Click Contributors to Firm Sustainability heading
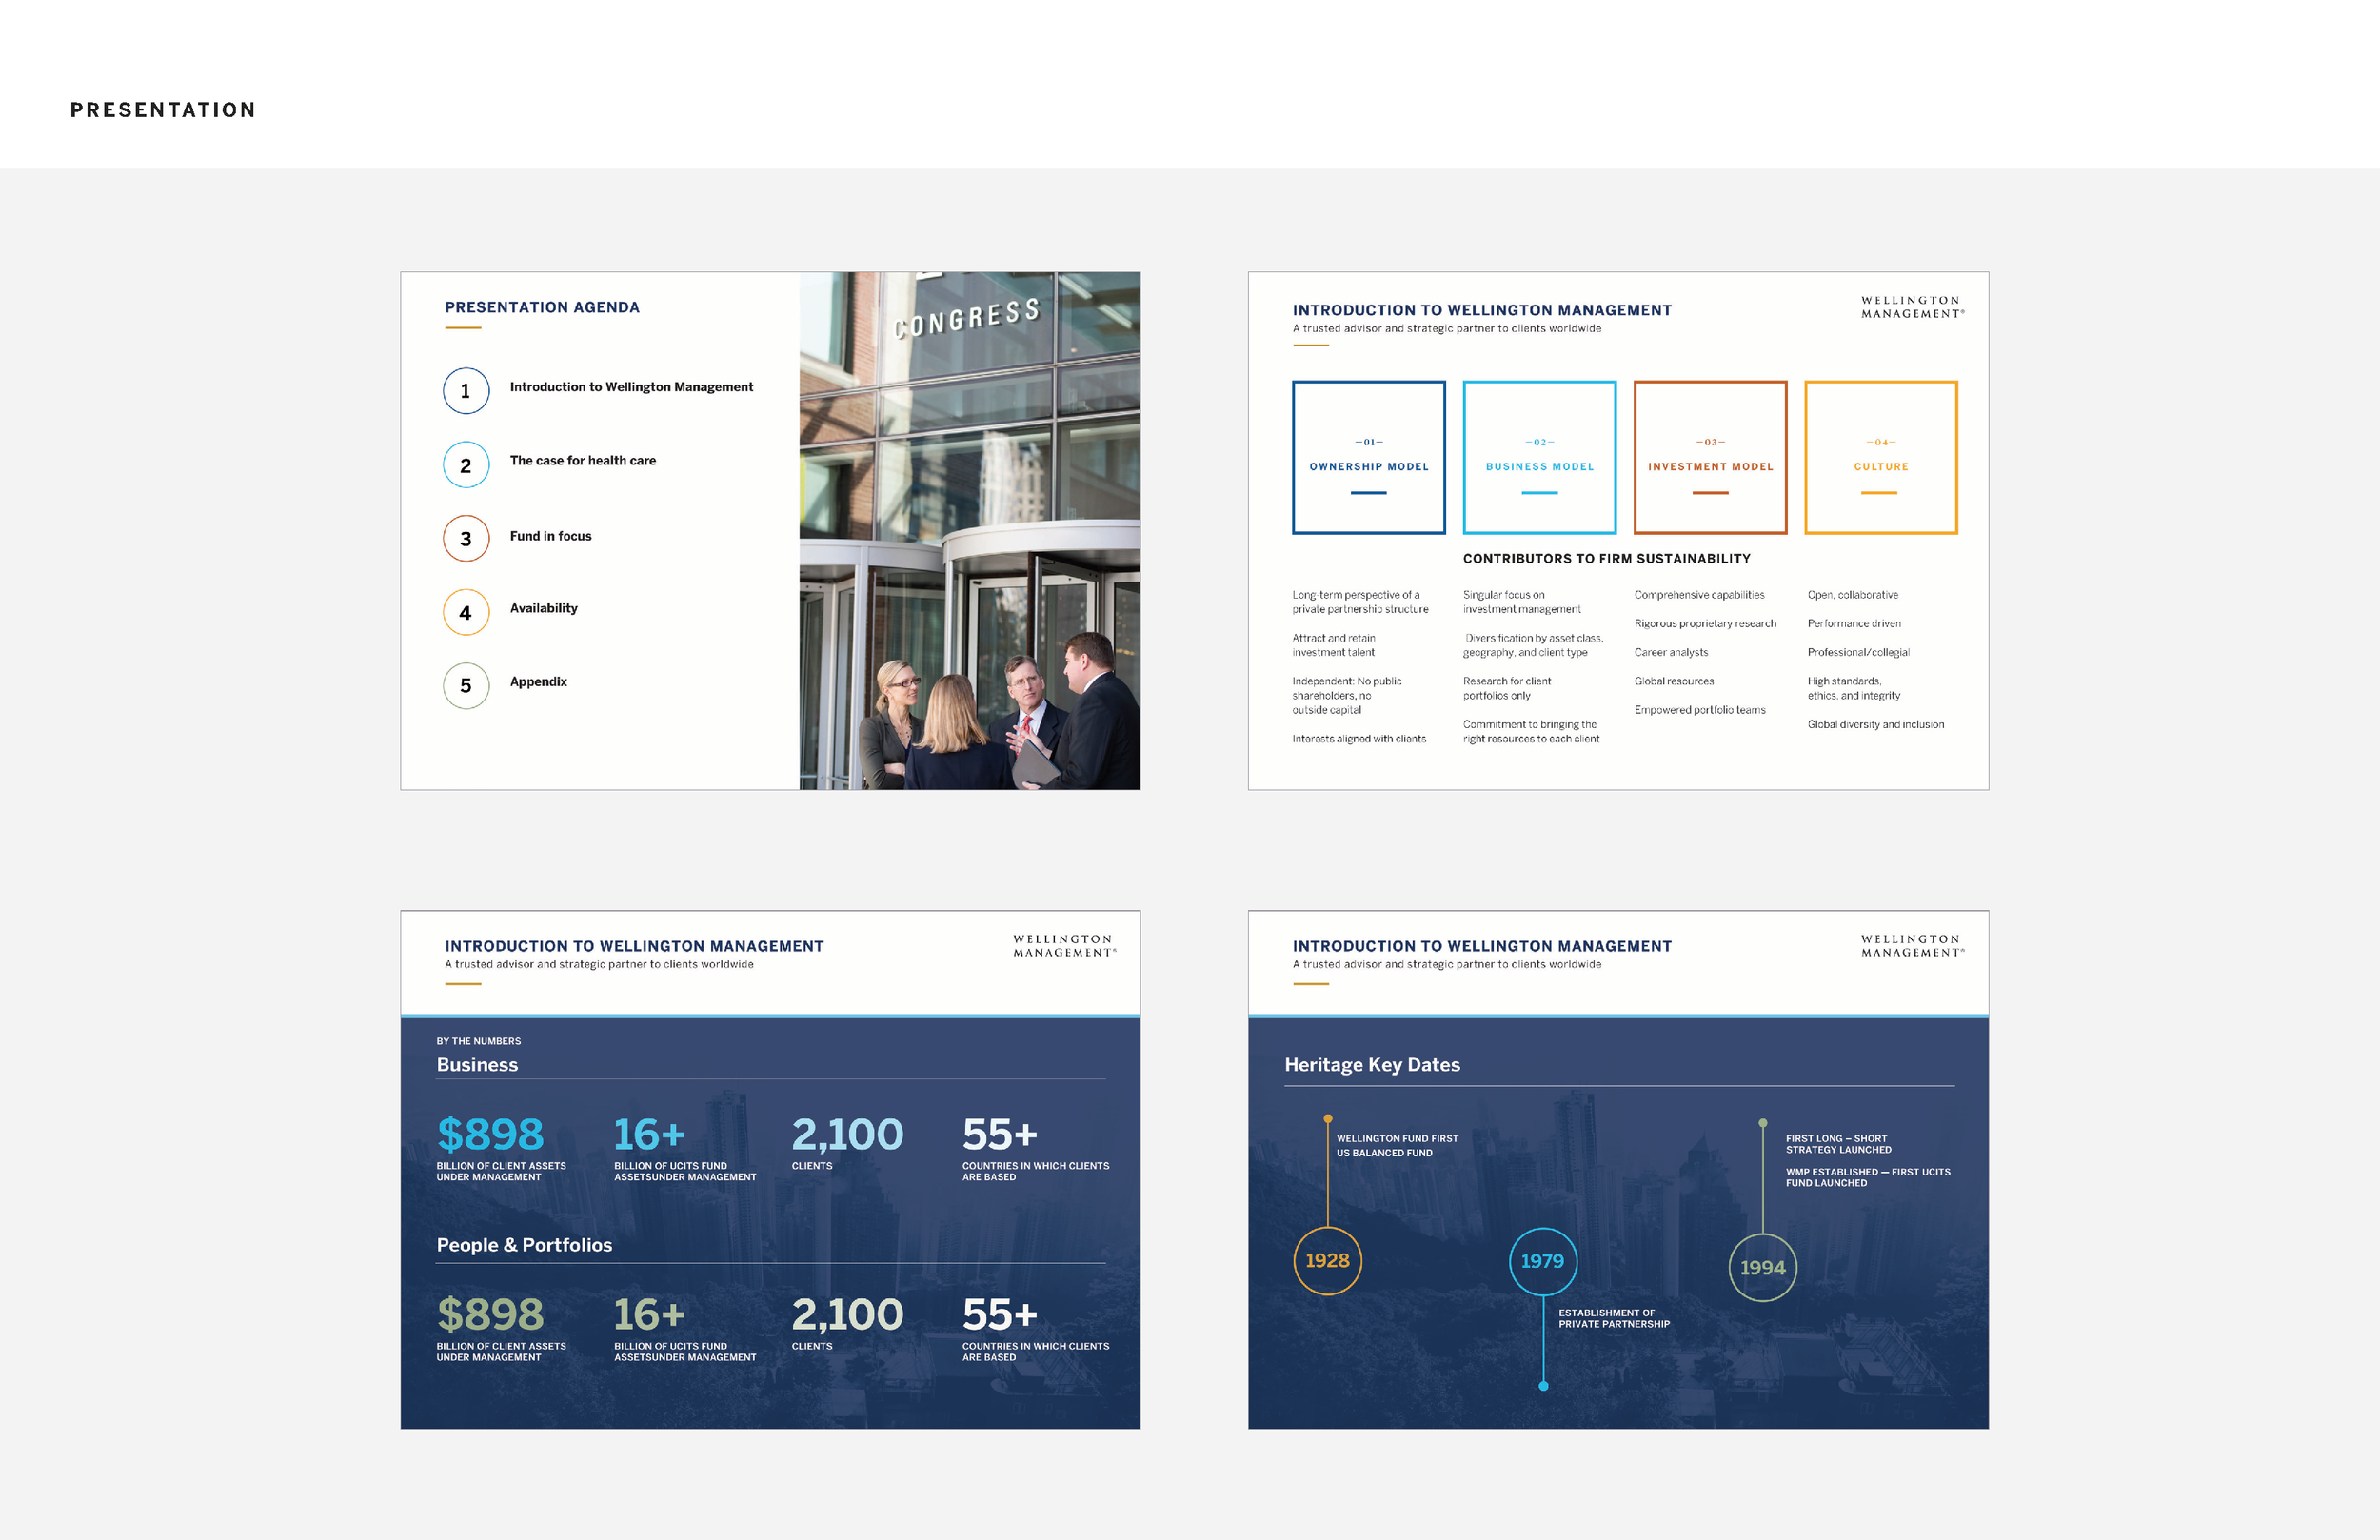This screenshot has height=1540, width=2380. pos(1607,559)
